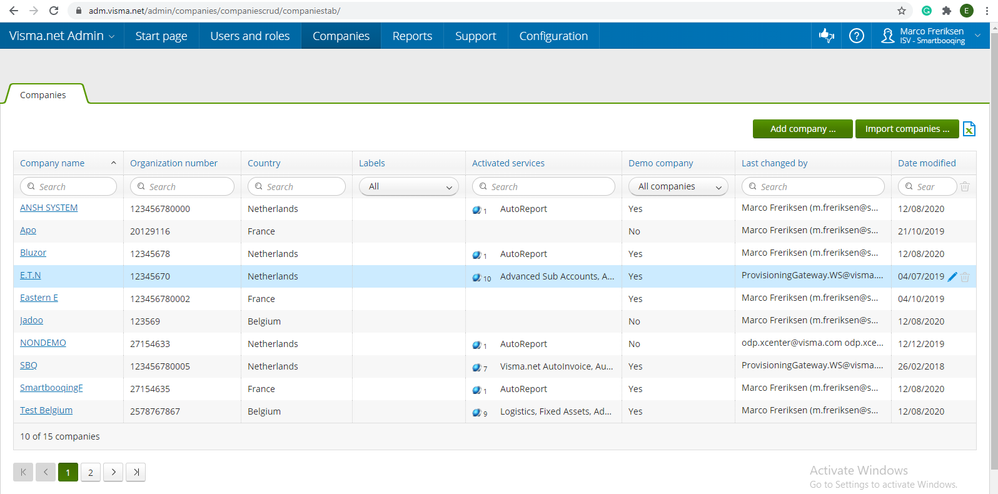The image size is (998, 494).
Task: Open E.T.N company link
Action: [x=31, y=276]
